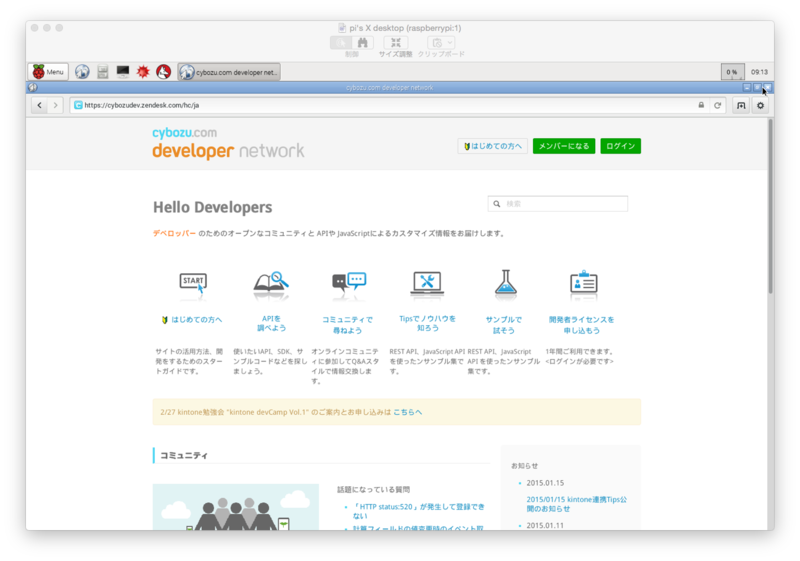Screen dimensions: 800x561
Task: Open Mathematica red spiky icon
Action: pyautogui.click(x=143, y=72)
